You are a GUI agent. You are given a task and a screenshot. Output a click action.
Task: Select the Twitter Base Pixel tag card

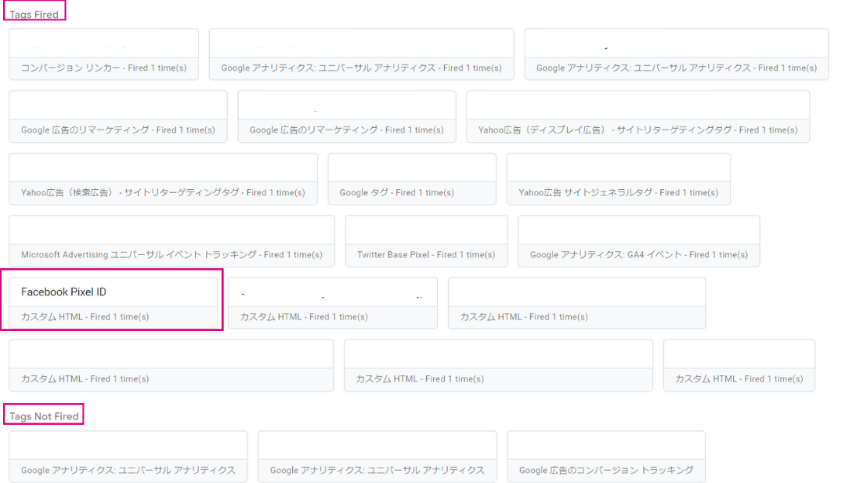point(427,241)
